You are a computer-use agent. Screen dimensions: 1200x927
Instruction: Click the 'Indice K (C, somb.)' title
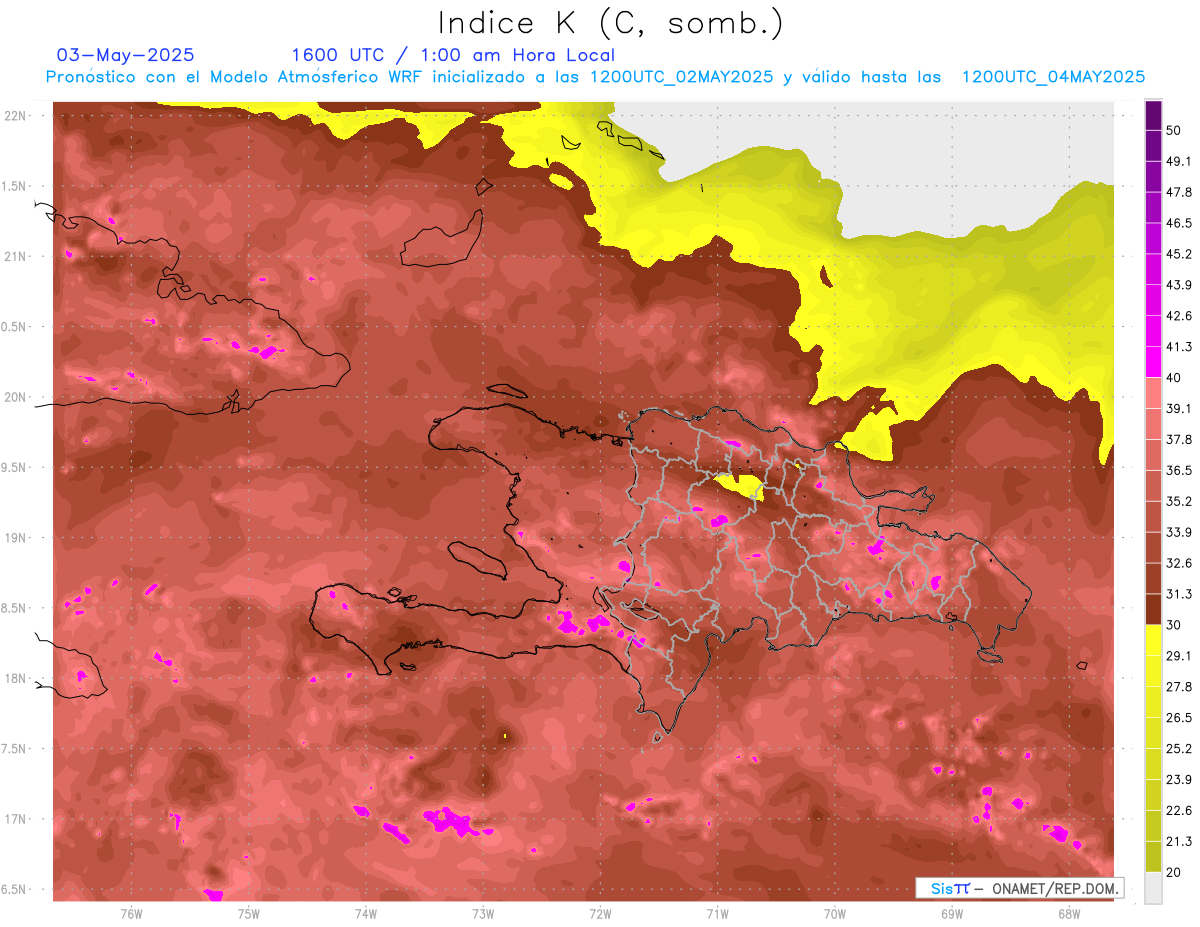pos(611,23)
